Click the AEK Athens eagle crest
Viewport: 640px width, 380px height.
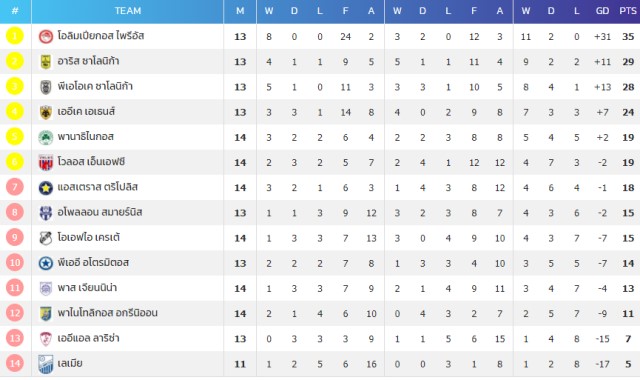tap(46, 112)
